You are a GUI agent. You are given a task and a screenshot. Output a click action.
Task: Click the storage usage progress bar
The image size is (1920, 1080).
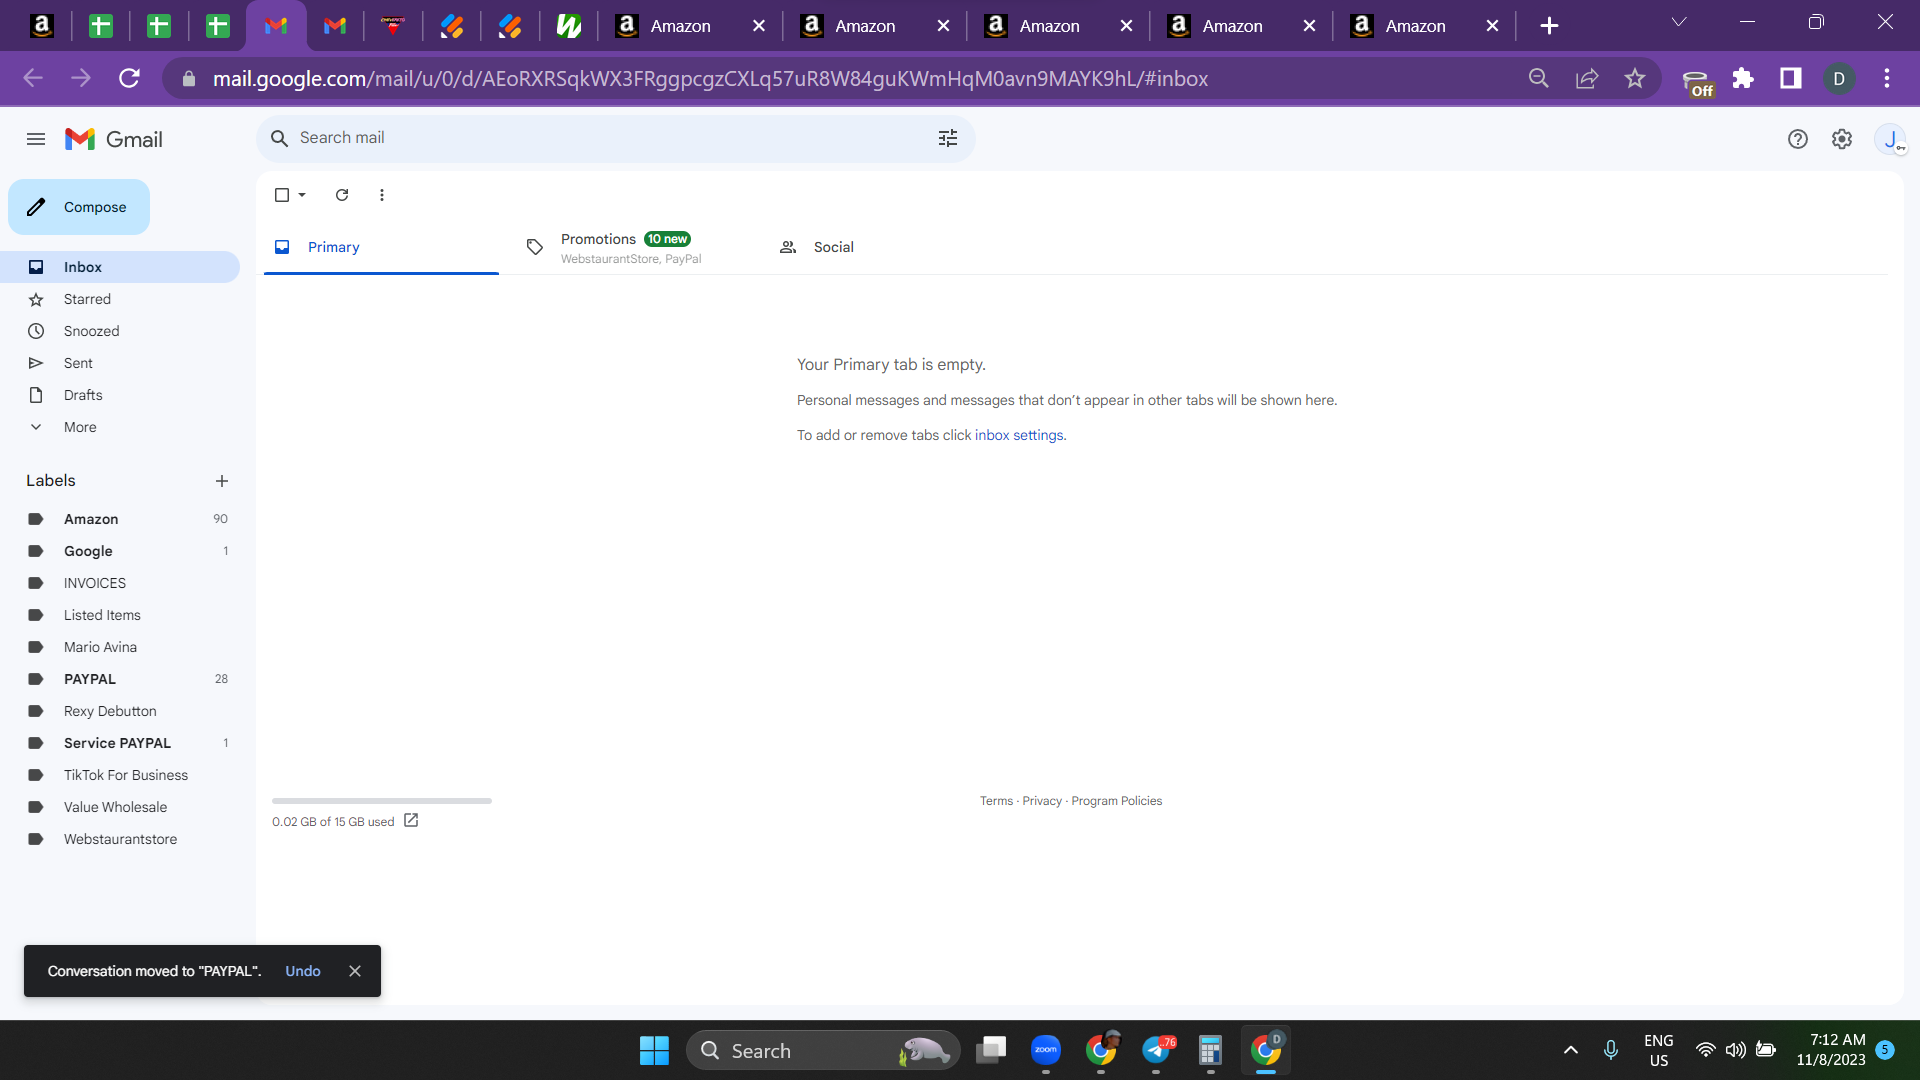tap(382, 801)
